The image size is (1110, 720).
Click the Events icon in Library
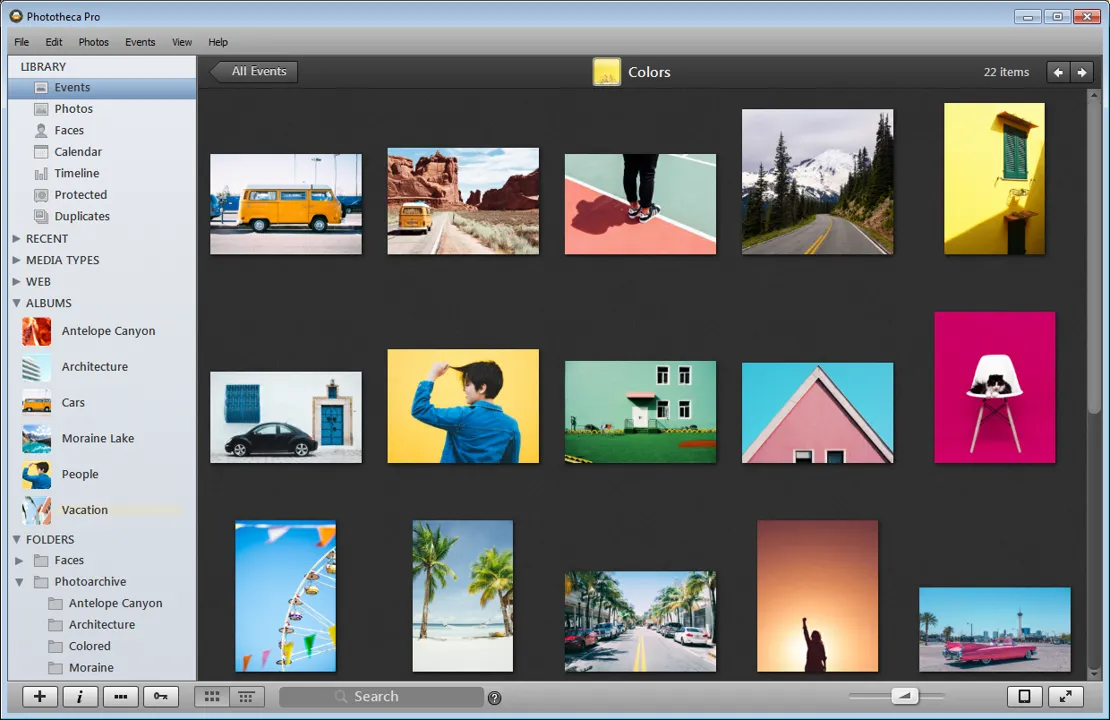coord(41,88)
